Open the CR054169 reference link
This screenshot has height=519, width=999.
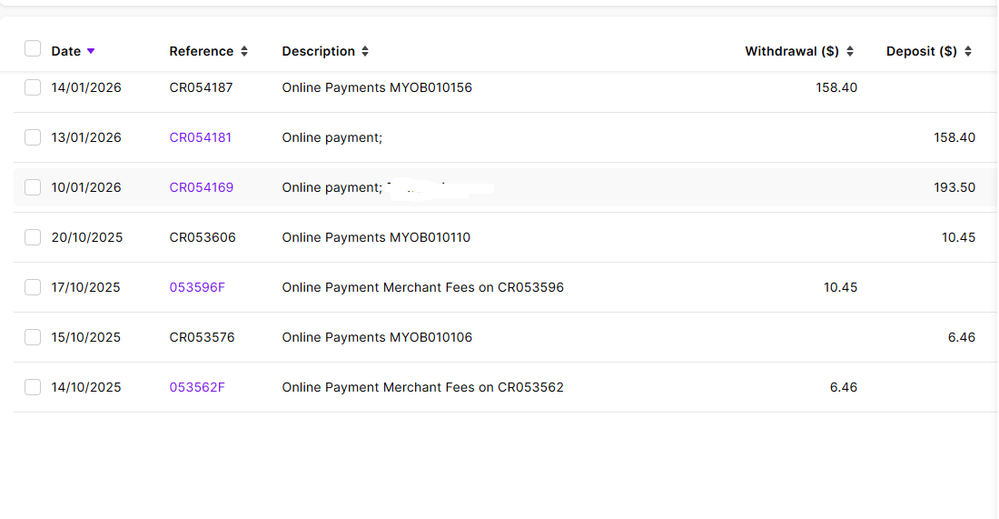[x=201, y=187]
